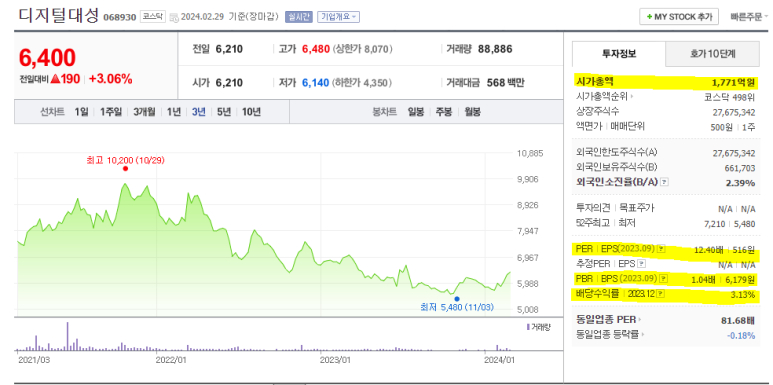Click the calendar icon beside 2024.02.29 date

point(174,18)
